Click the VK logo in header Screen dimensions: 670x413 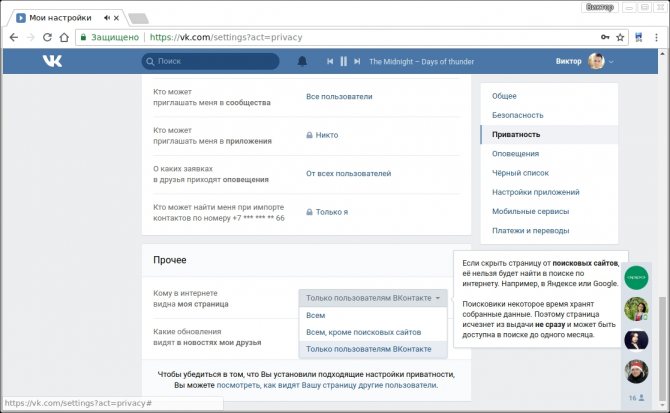[53, 61]
